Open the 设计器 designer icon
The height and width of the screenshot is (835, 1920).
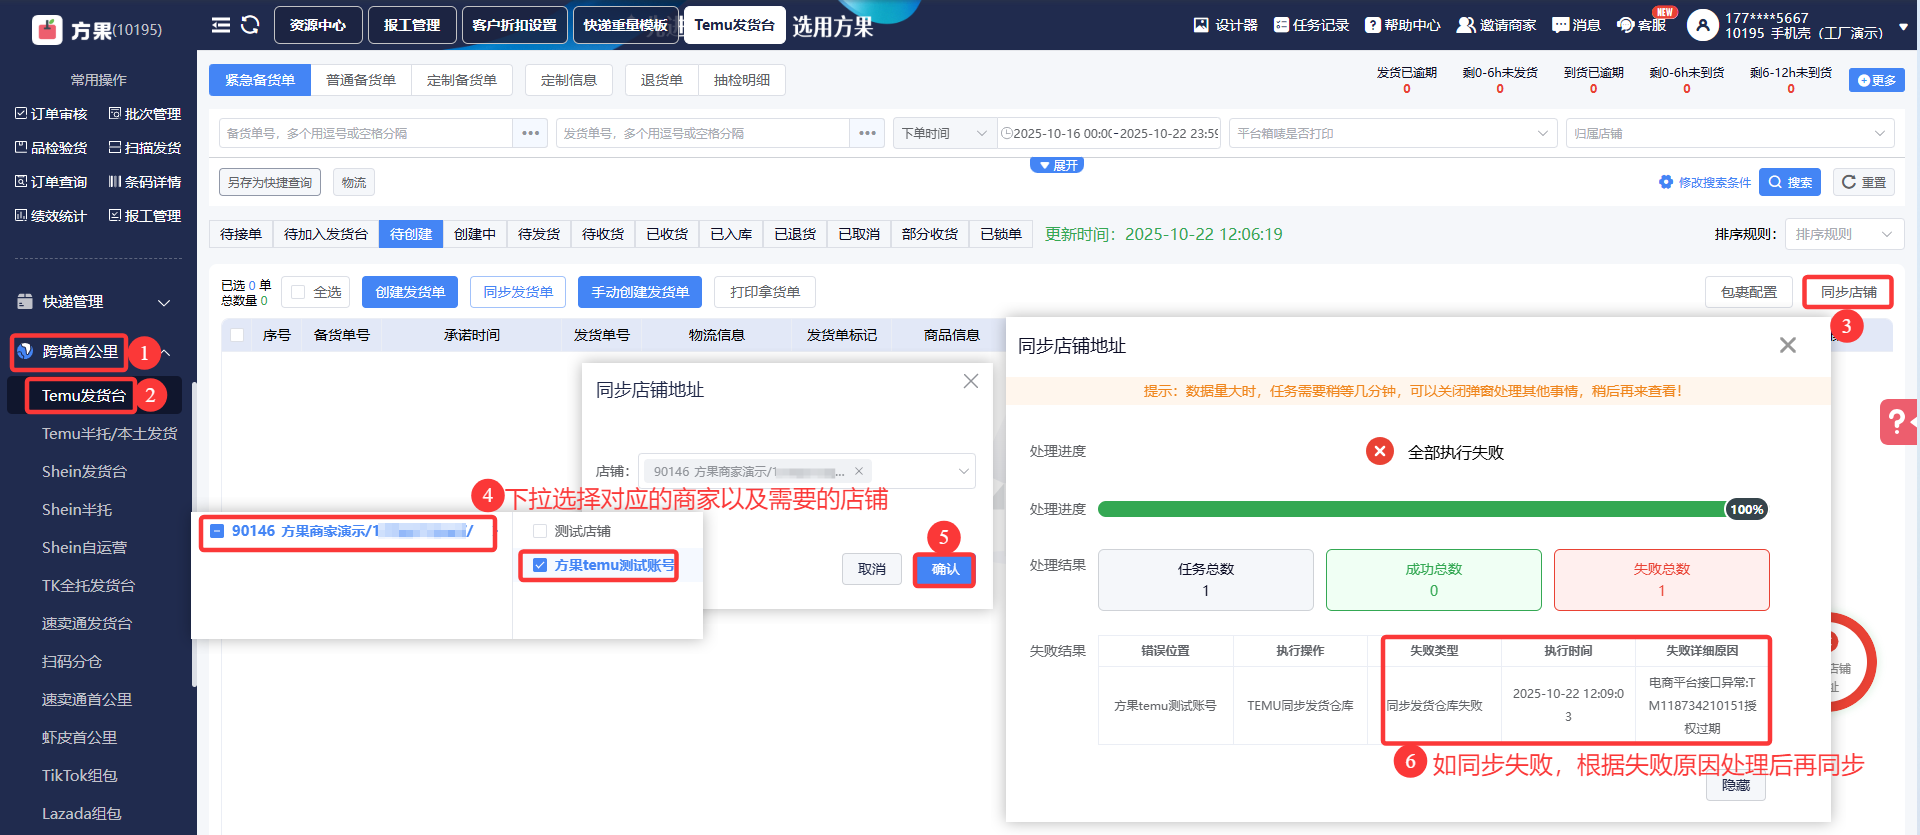(x=1201, y=25)
